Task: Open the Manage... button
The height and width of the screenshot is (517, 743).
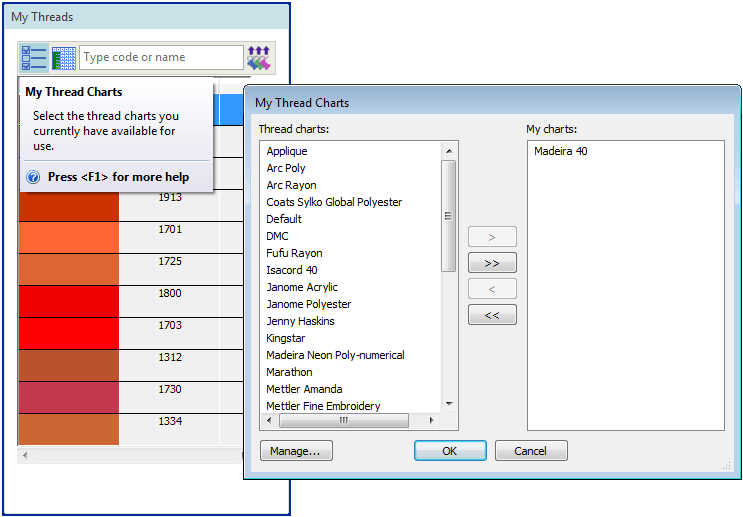Action: pyautogui.click(x=295, y=451)
